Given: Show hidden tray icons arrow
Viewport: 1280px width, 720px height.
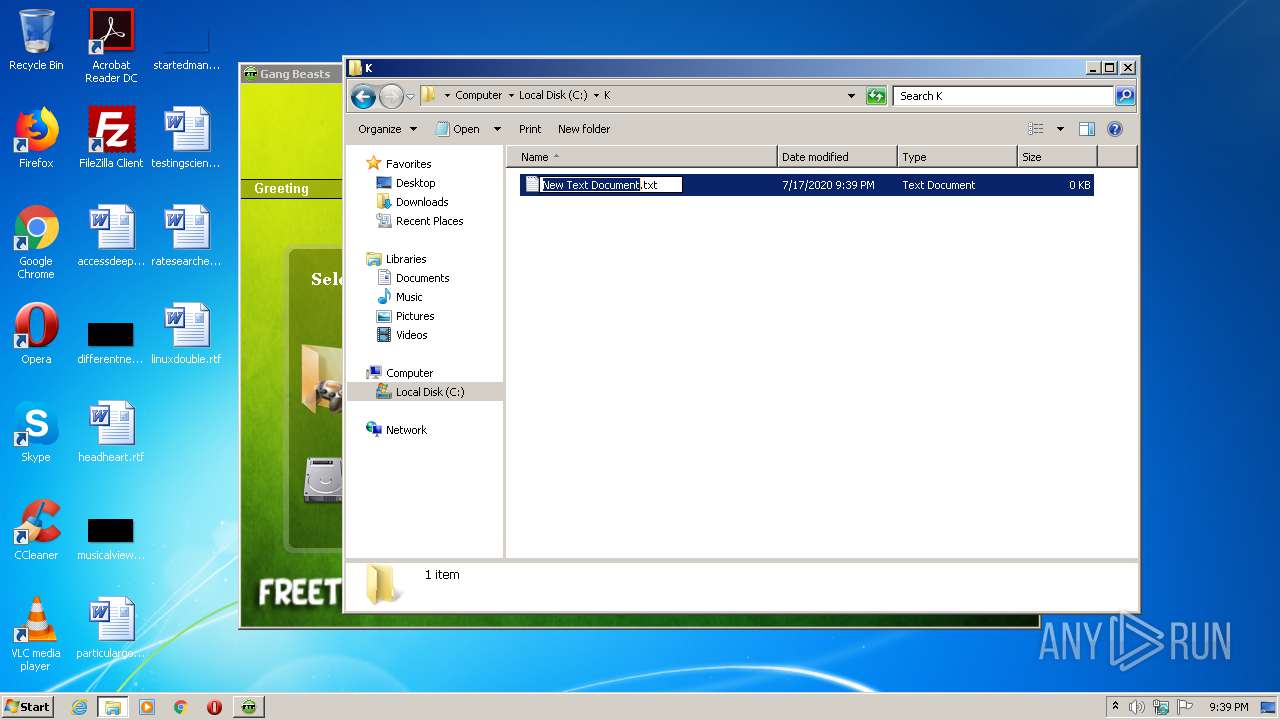Looking at the screenshot, I should tap(1115, 707).
